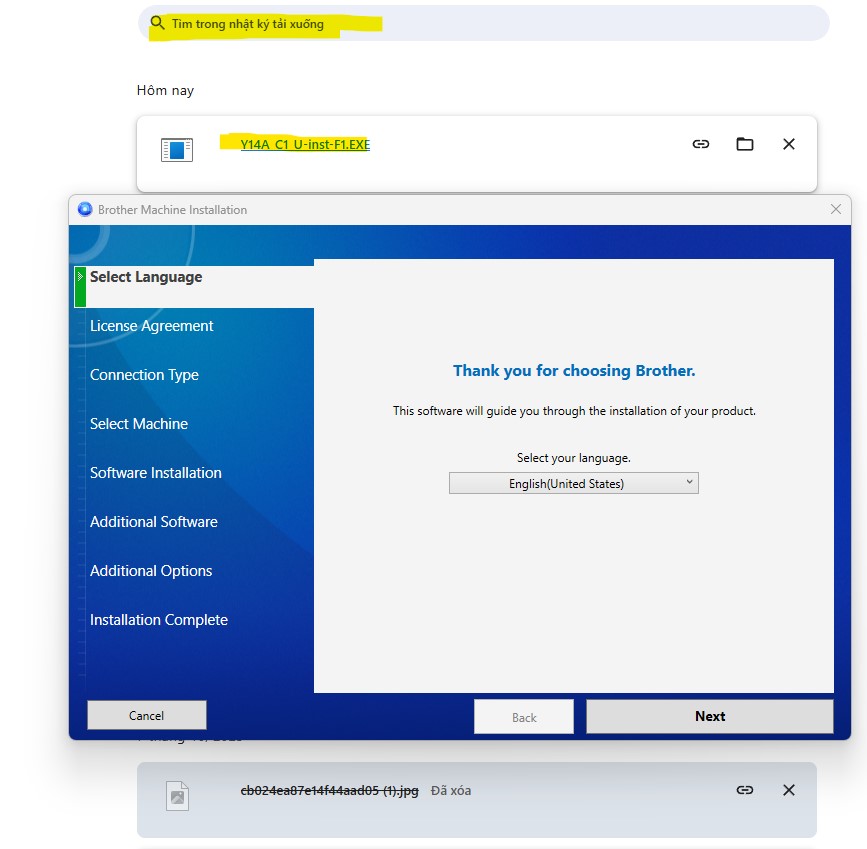Show Y14A_C1_U-inst-F1.EXE in its folder
Screen dimensions: 867x849
tap(744, 144)
